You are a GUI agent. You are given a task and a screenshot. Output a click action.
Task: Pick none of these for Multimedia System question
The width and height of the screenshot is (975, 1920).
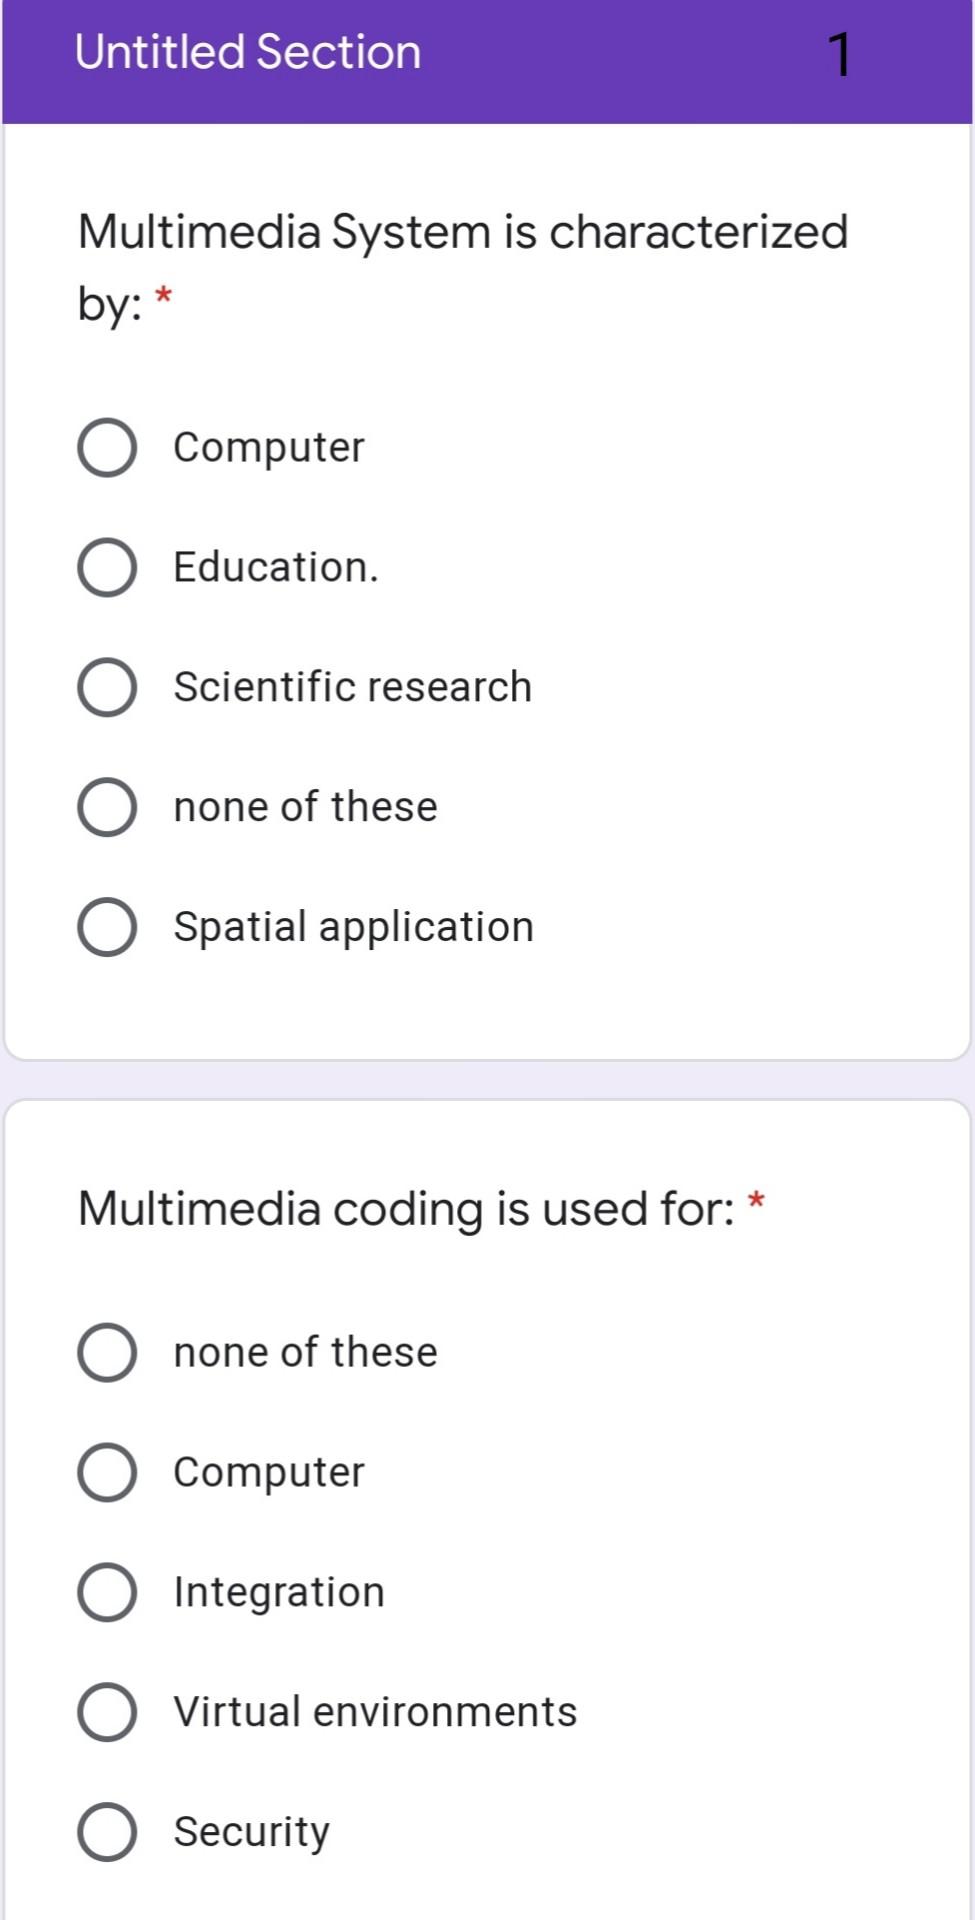[x=107, y=807]
